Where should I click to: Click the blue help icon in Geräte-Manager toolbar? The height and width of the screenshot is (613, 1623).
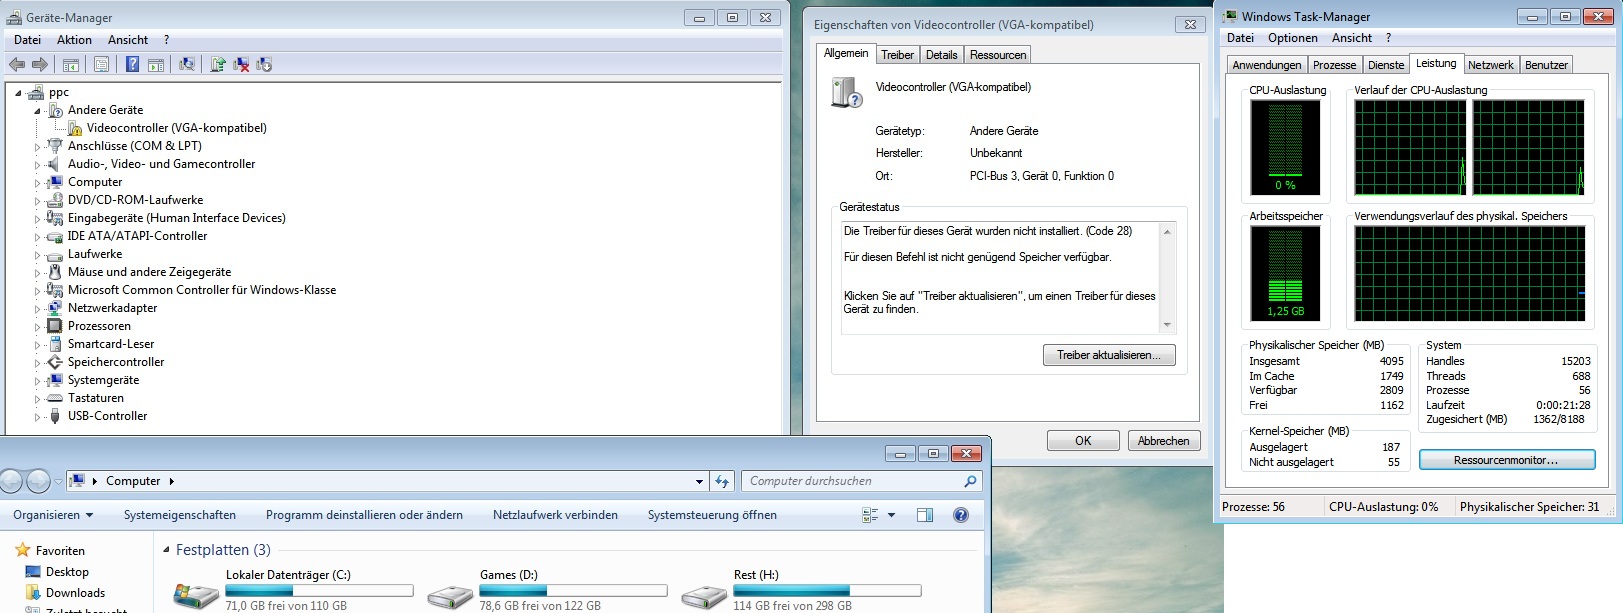132,64
